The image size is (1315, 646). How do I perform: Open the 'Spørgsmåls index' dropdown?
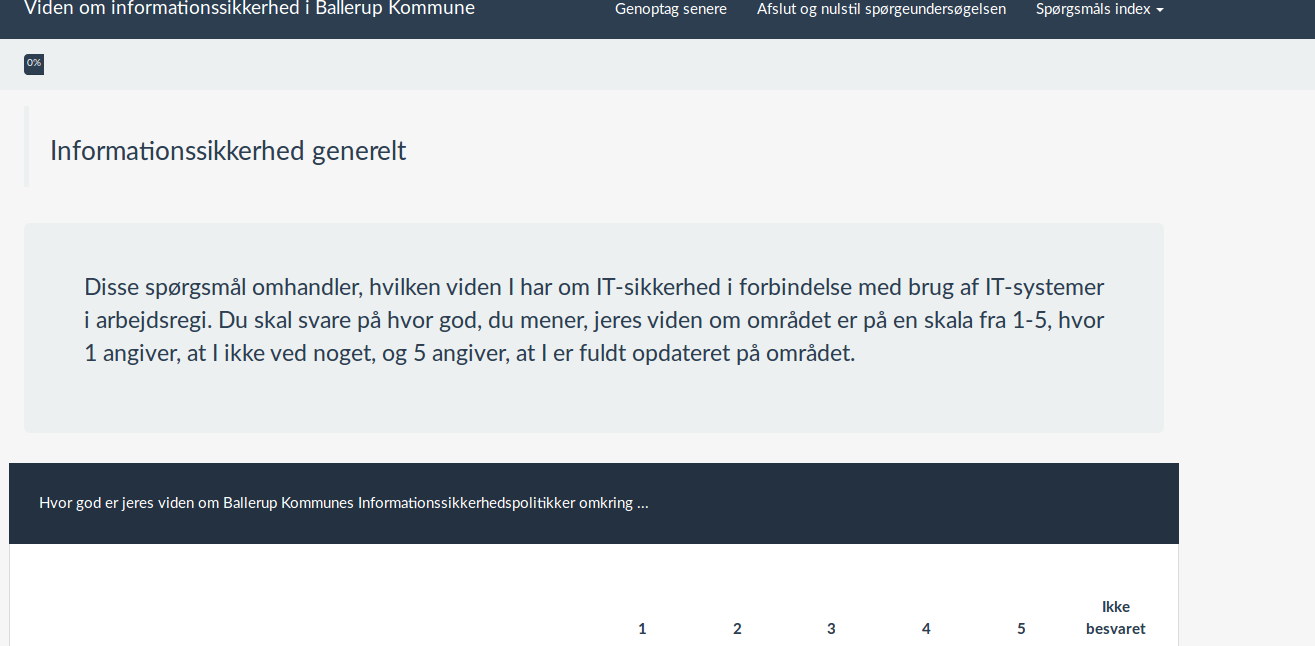(x=1099, y=9)
